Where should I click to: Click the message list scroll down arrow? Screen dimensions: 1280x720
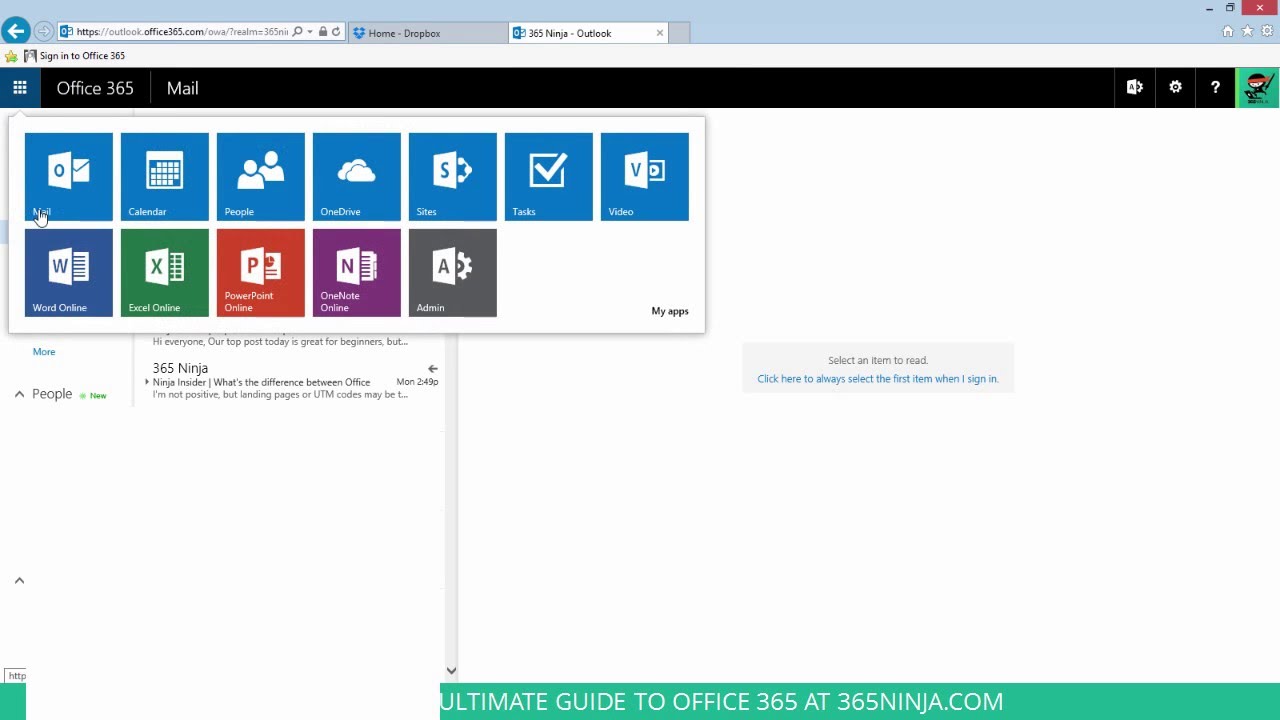[x=451, y=671]
